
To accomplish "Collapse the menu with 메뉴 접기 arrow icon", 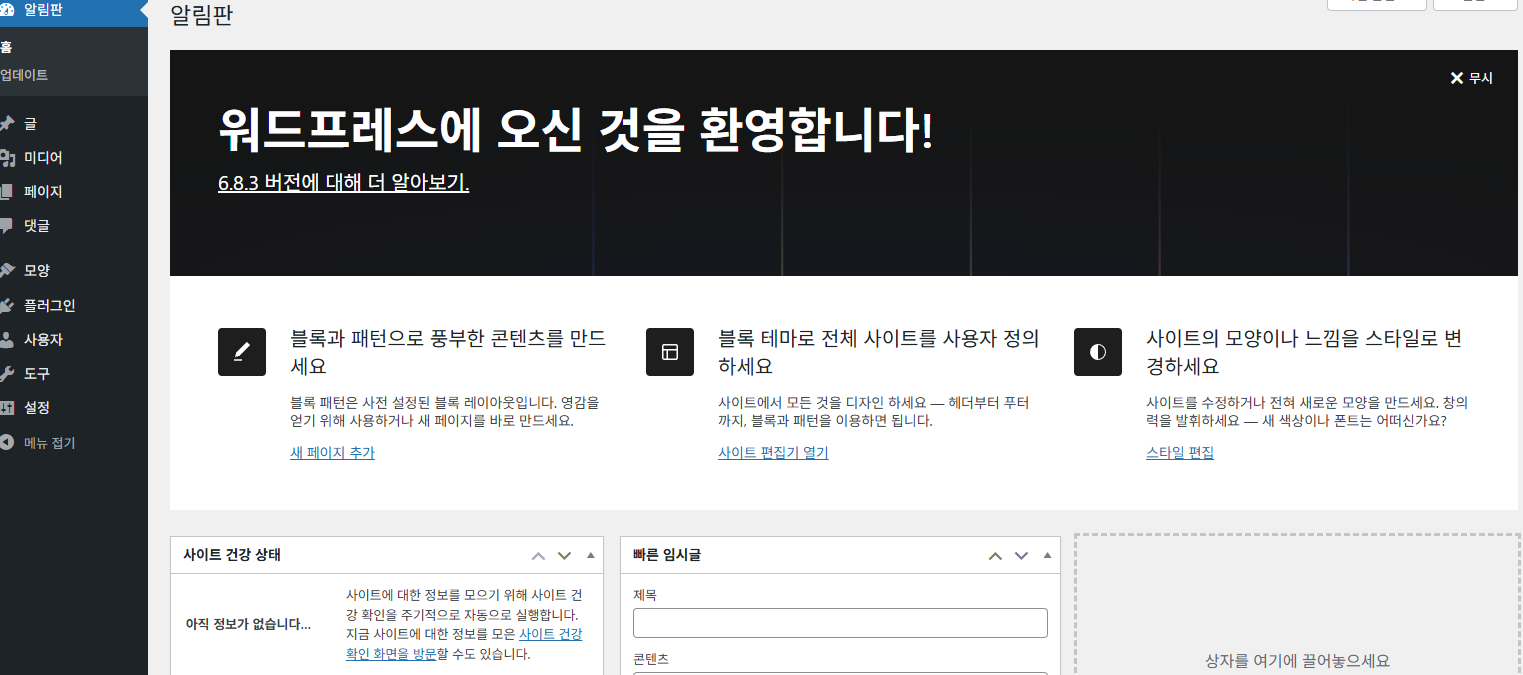I will coord(6,443).
